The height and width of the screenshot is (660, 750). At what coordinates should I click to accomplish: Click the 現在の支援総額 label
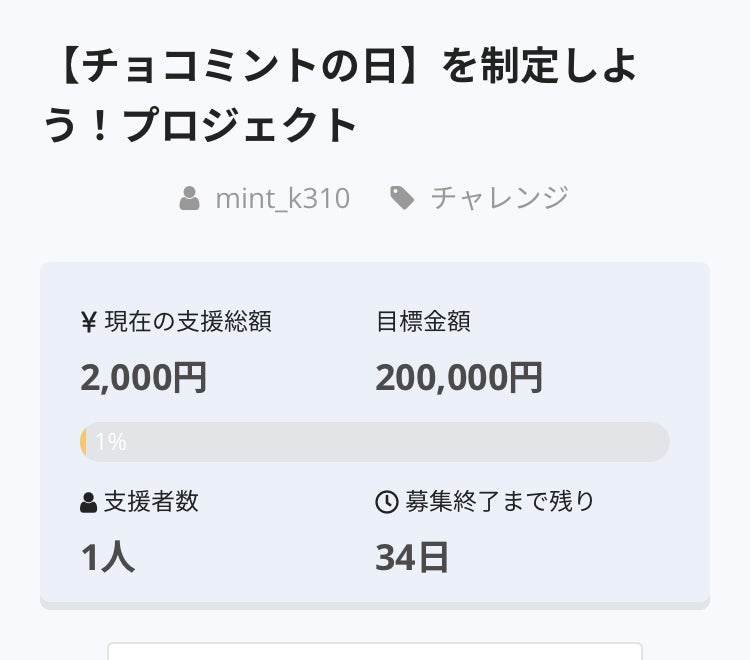(188, 322)
